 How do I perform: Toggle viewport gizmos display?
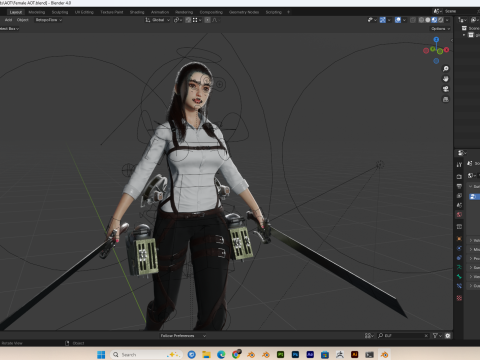(383, 20)
